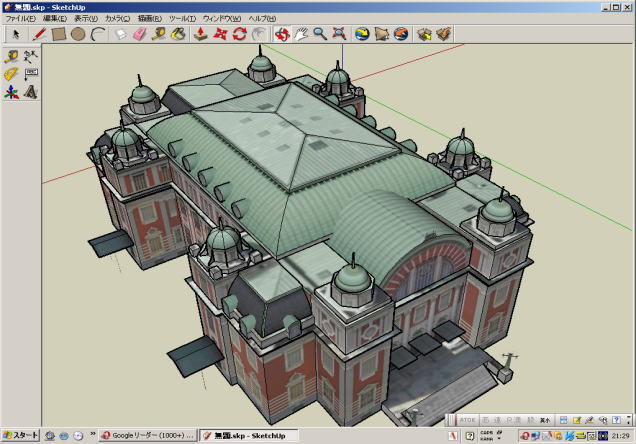Image resolution: width=636 pixels, height=444 pixels.
Task: Click the Get Current View globe icon
Action: point(362,34)
